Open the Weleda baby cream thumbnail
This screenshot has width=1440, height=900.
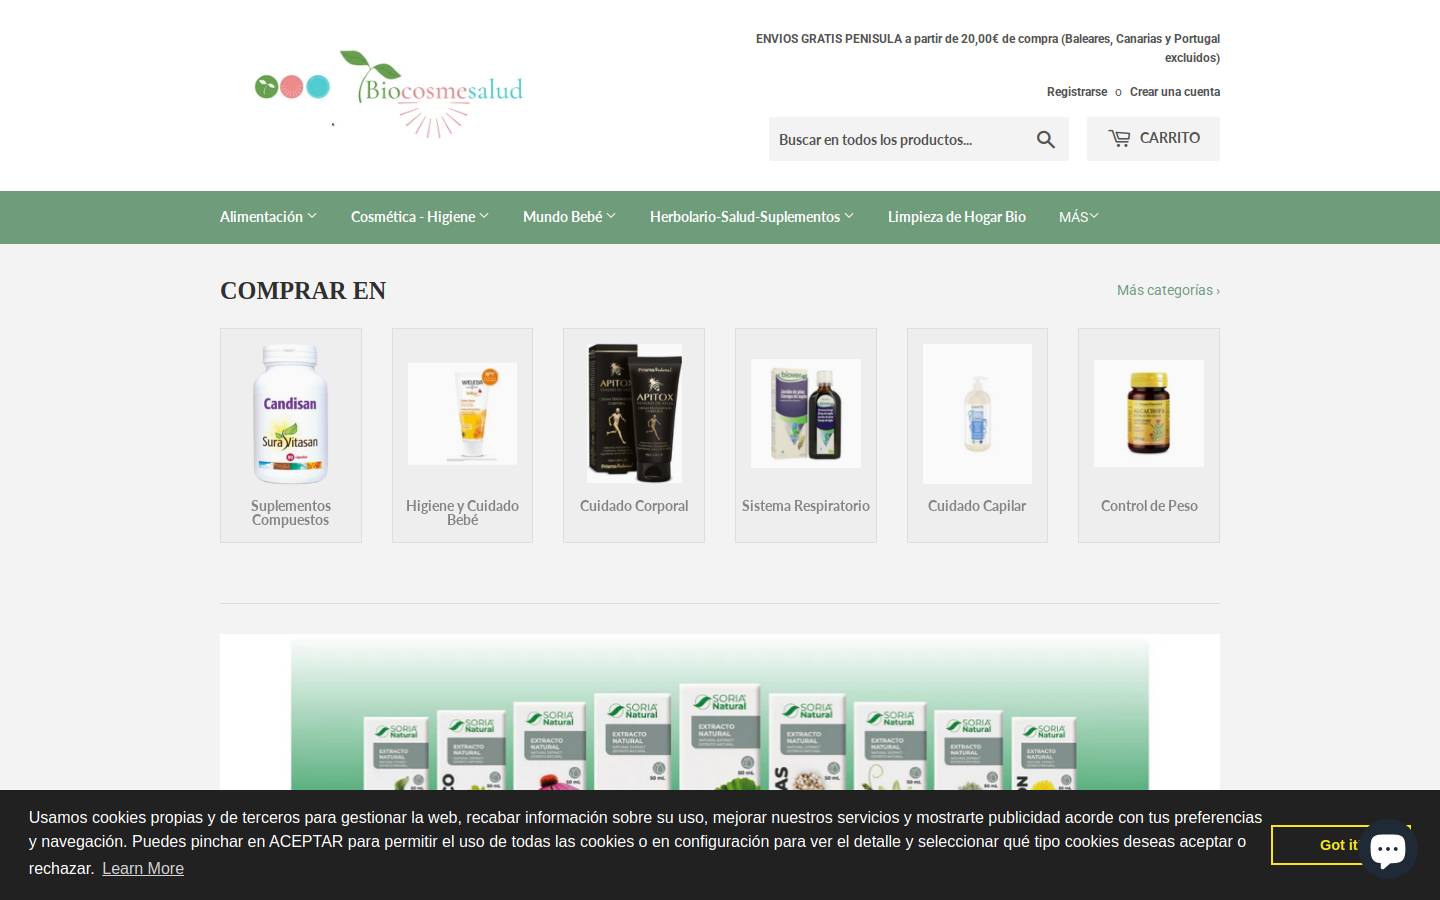tap(462, 414)
